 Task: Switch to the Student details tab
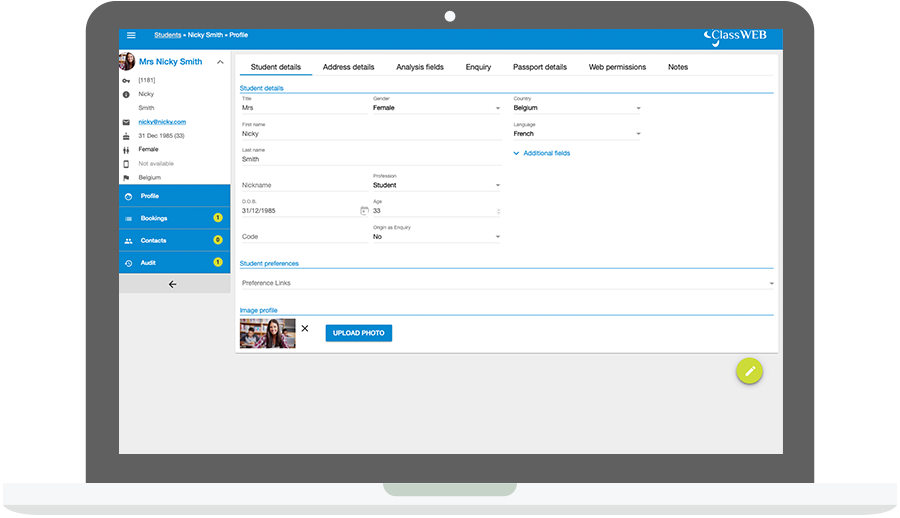tap(276, 67)
